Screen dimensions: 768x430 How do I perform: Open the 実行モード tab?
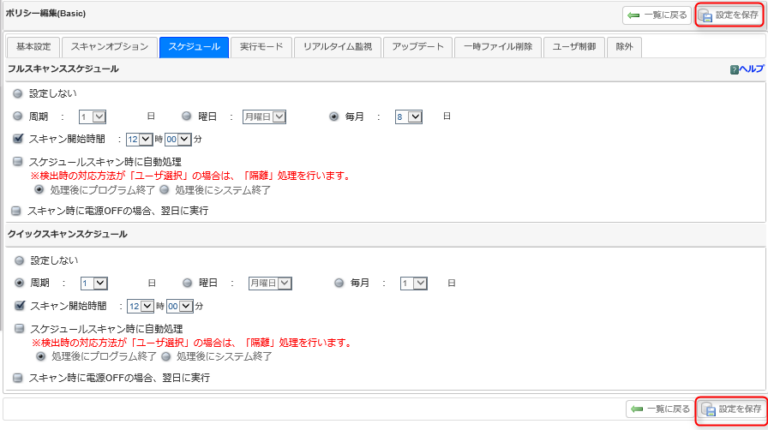click(x=262, y=47)
